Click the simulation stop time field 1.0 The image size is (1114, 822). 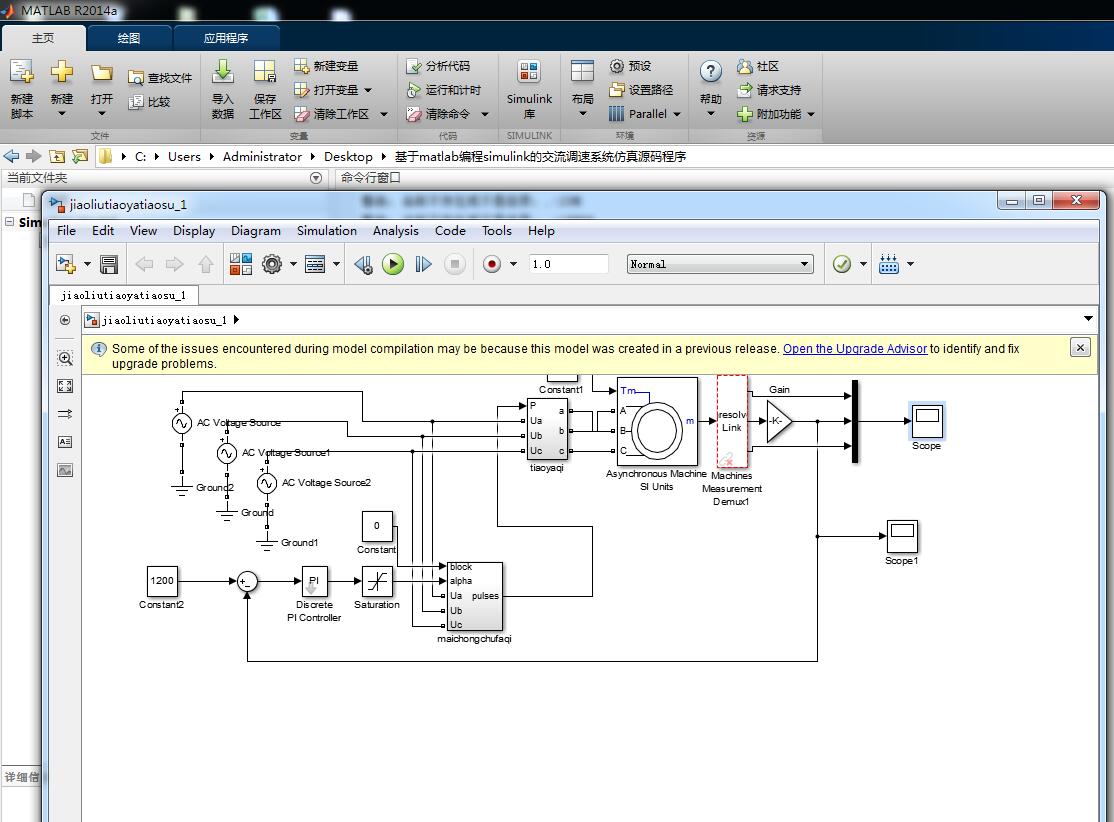point(568,264)
